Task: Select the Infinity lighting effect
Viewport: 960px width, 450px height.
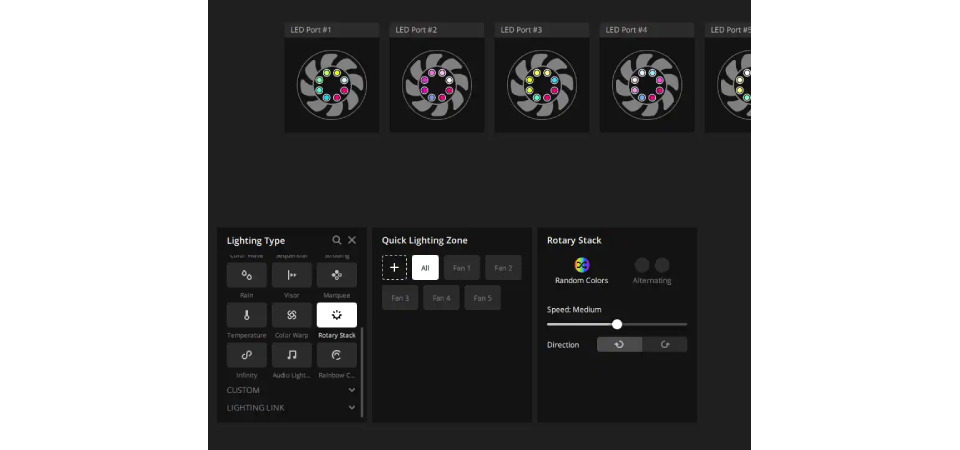Action: pos(246,355)
